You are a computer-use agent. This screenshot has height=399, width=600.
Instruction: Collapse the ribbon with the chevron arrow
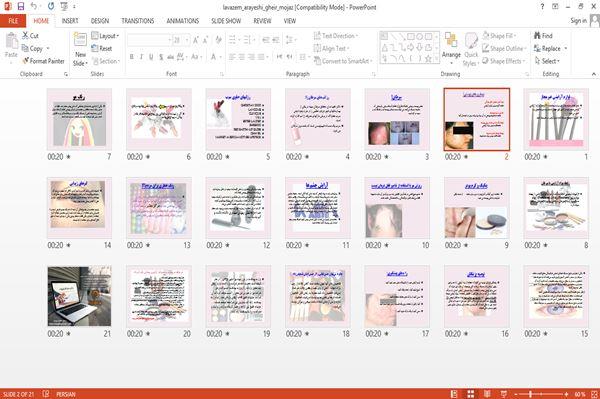click(x=593, y=74)
